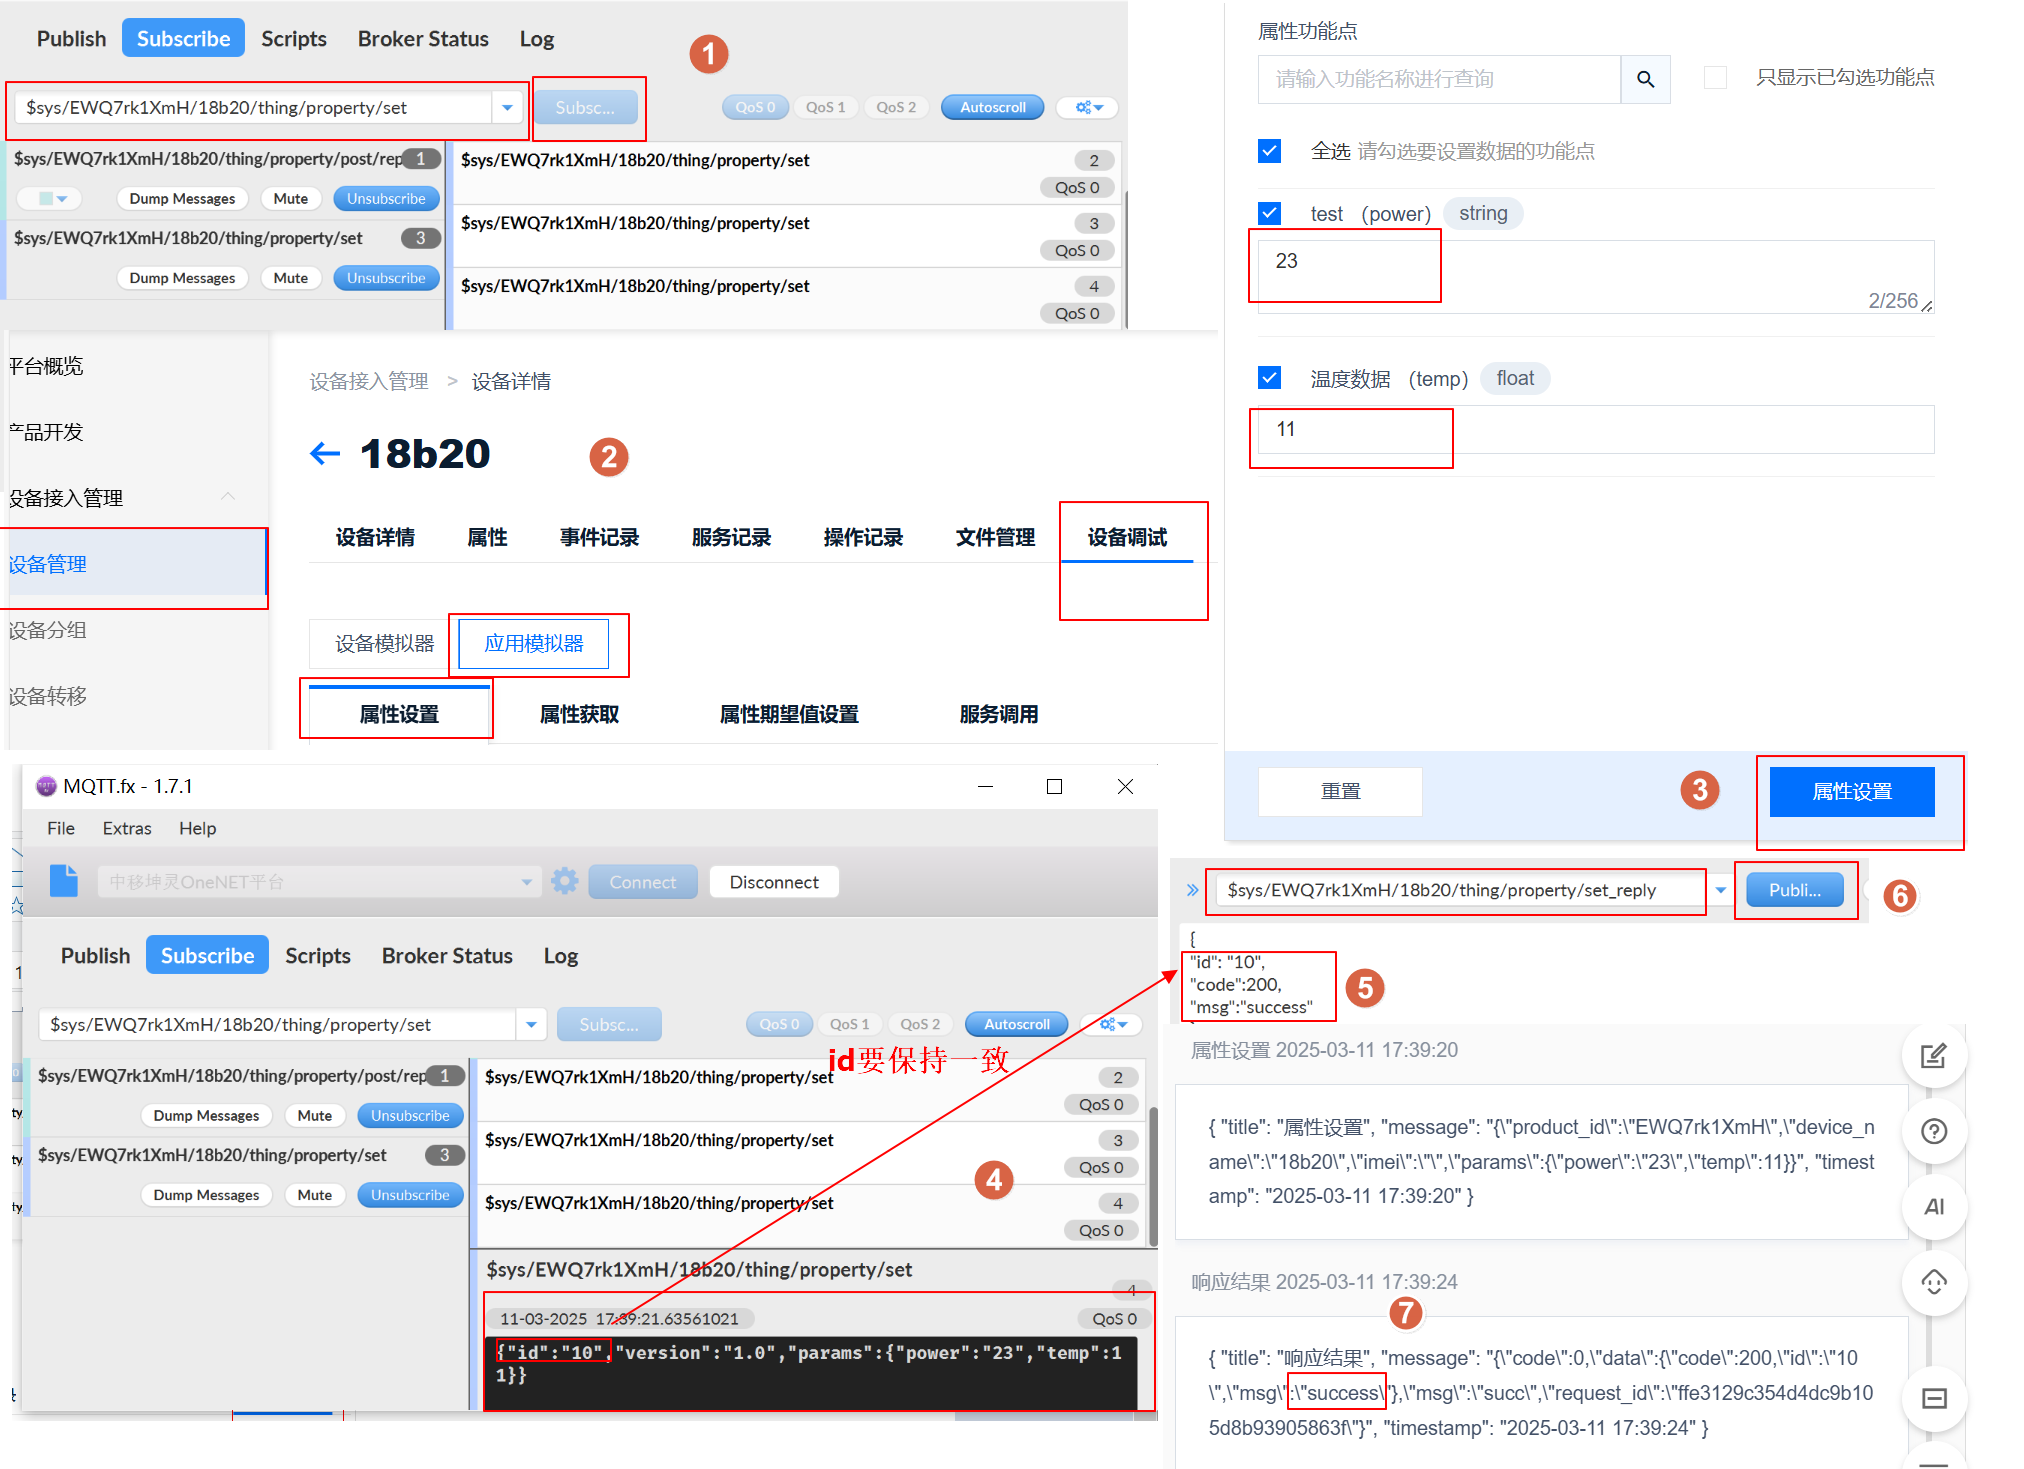Open the 事件记录 tab
This screenshot has width=2024, height=1469.
click(x=599, y=537)
